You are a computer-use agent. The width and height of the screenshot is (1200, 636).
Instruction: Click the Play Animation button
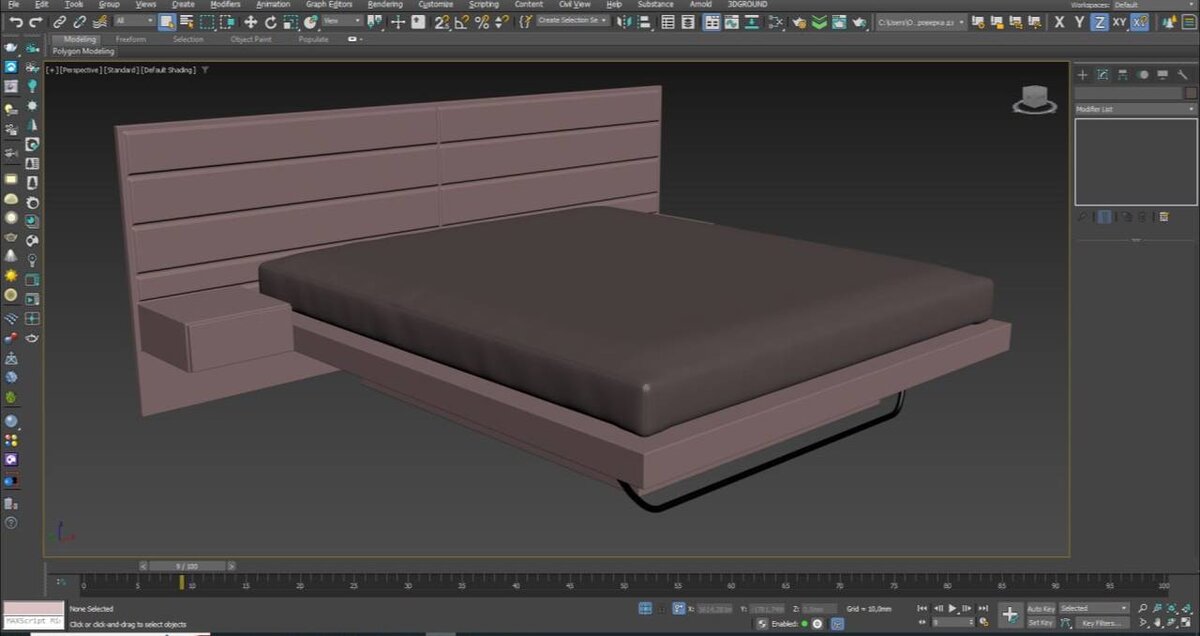(952, 608)
